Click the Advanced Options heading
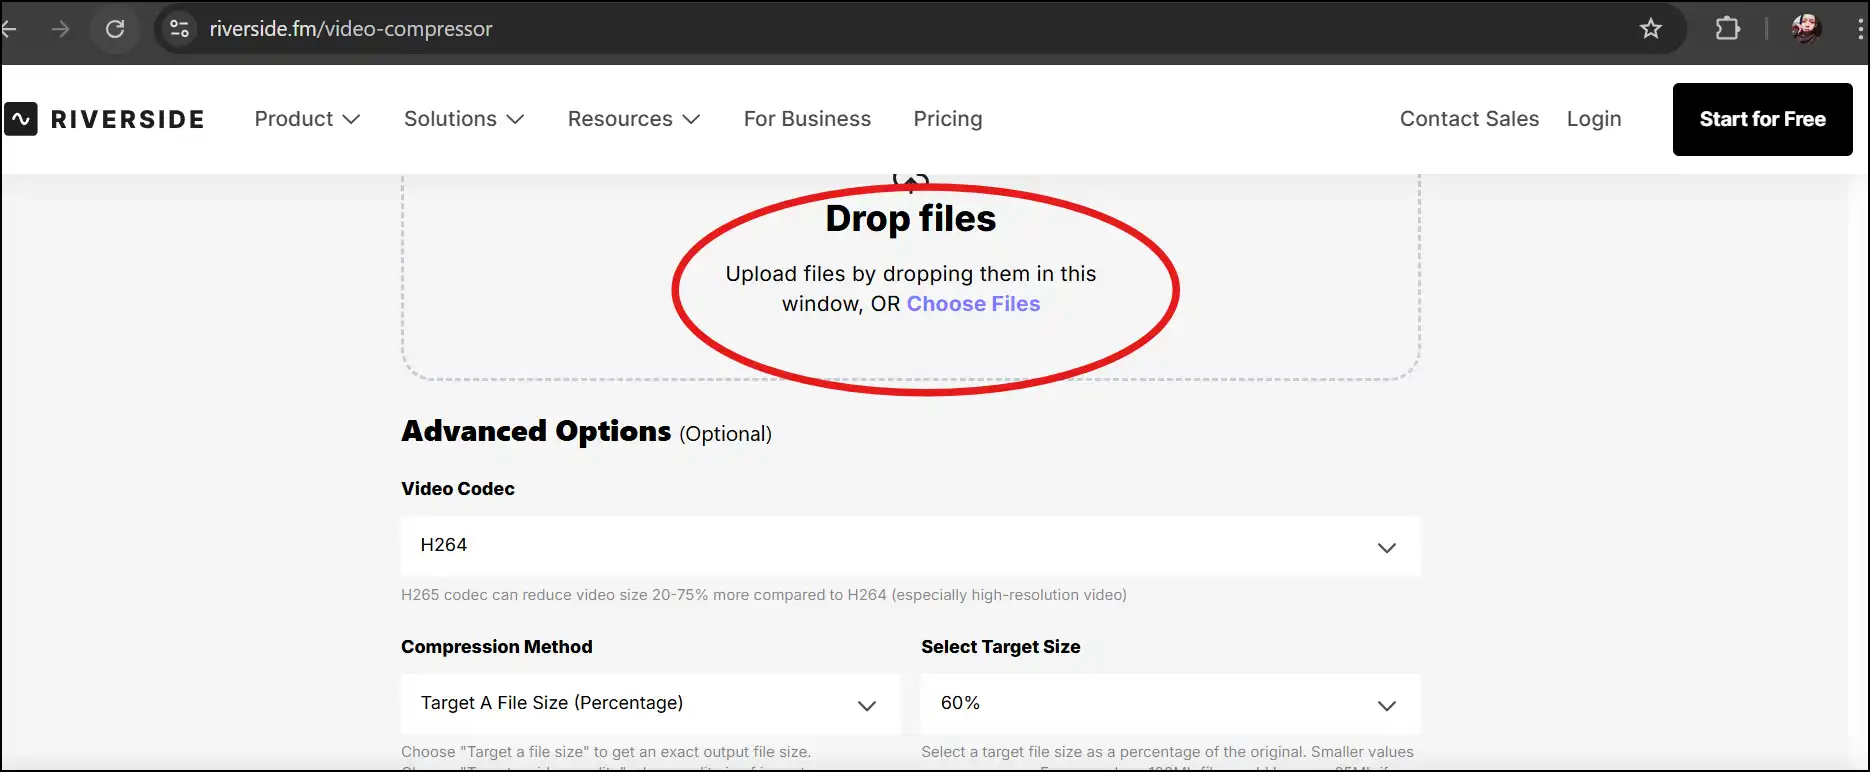1870x772 pixels. point(536,431)
